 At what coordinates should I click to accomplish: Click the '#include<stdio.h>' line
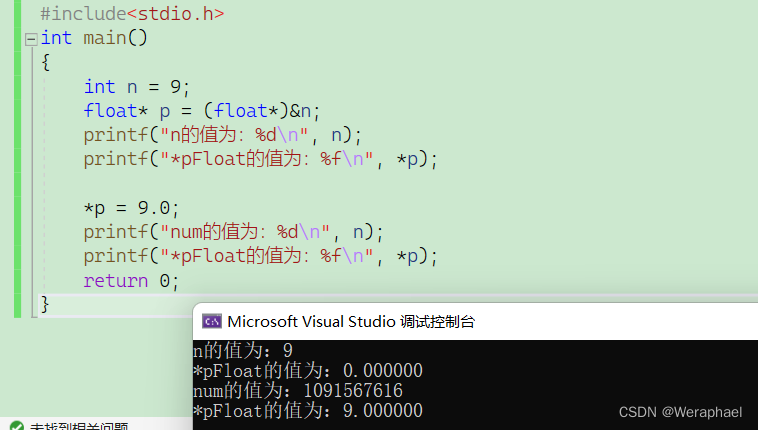coord(132,14)
